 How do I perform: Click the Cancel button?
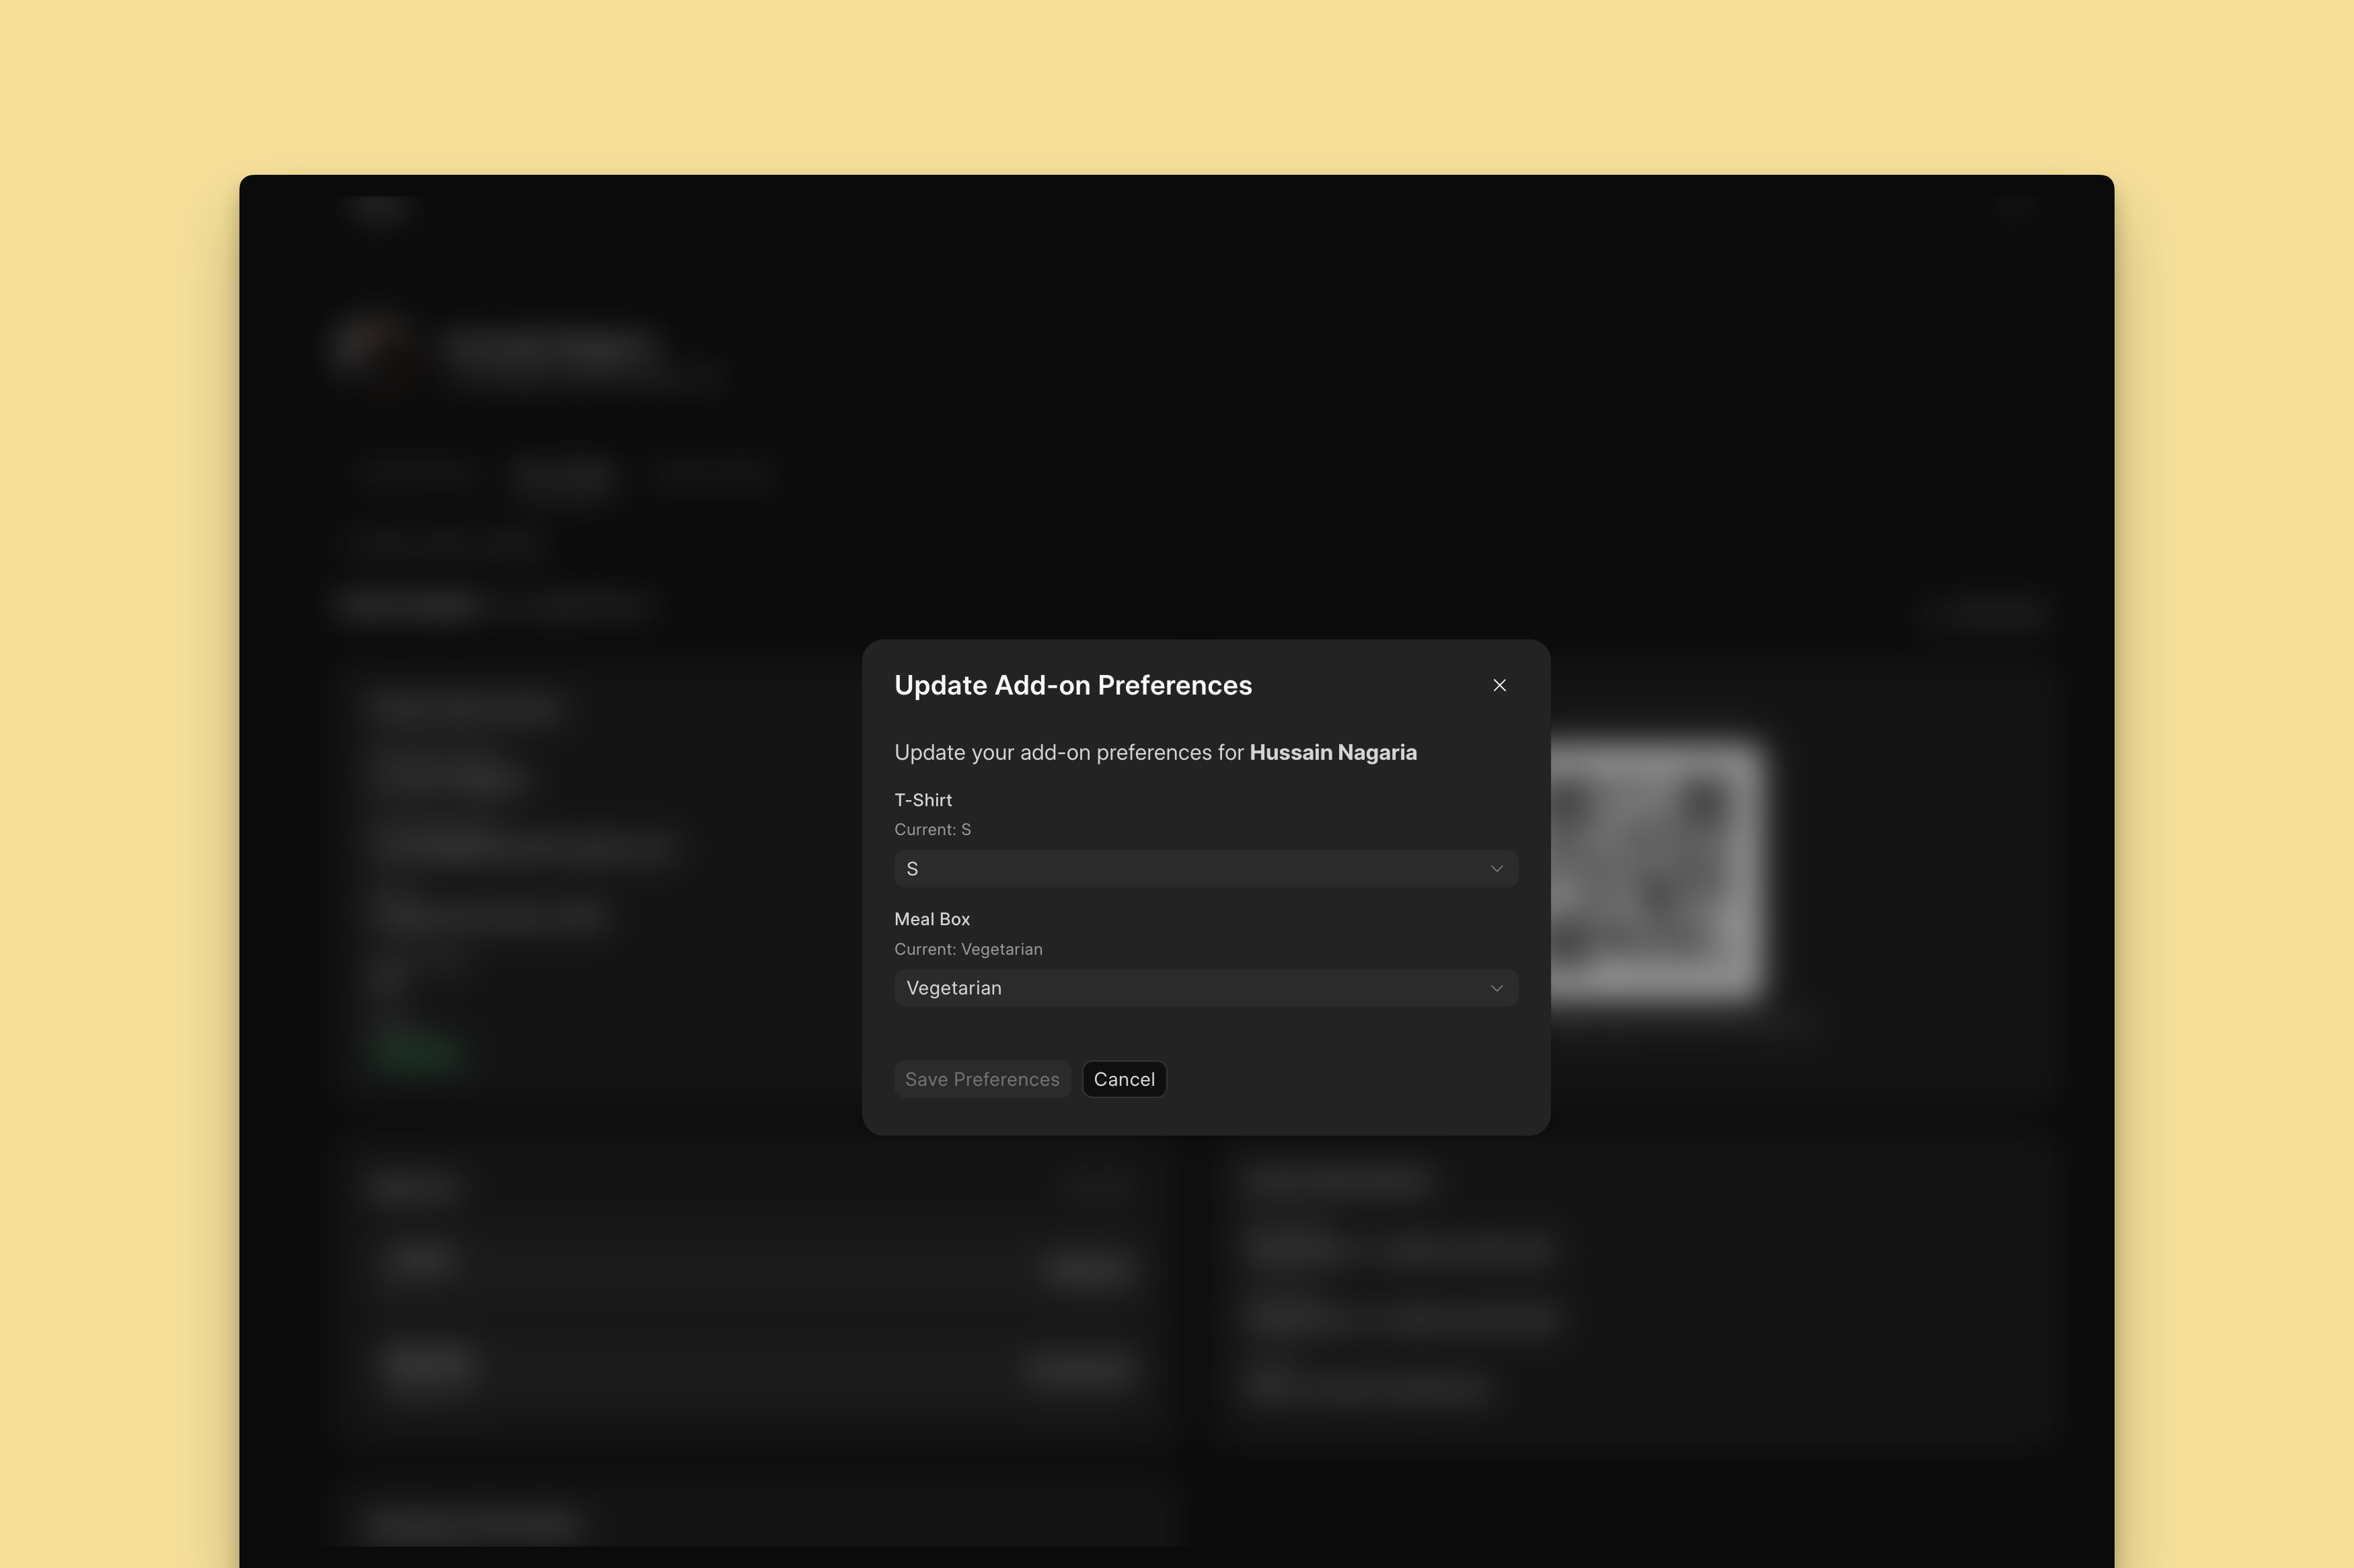pyautogui.click(x=1124, y=1079)
